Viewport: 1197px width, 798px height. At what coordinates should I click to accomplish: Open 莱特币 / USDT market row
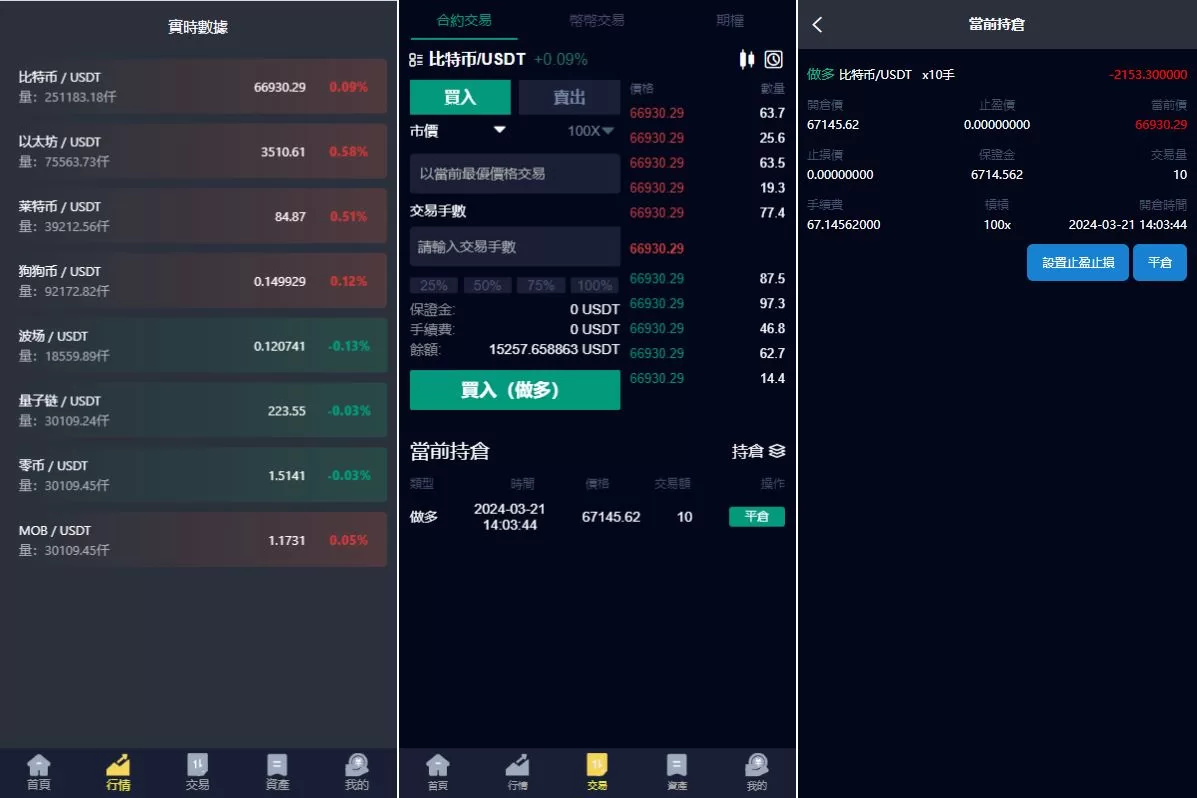[x=198, y=216]
